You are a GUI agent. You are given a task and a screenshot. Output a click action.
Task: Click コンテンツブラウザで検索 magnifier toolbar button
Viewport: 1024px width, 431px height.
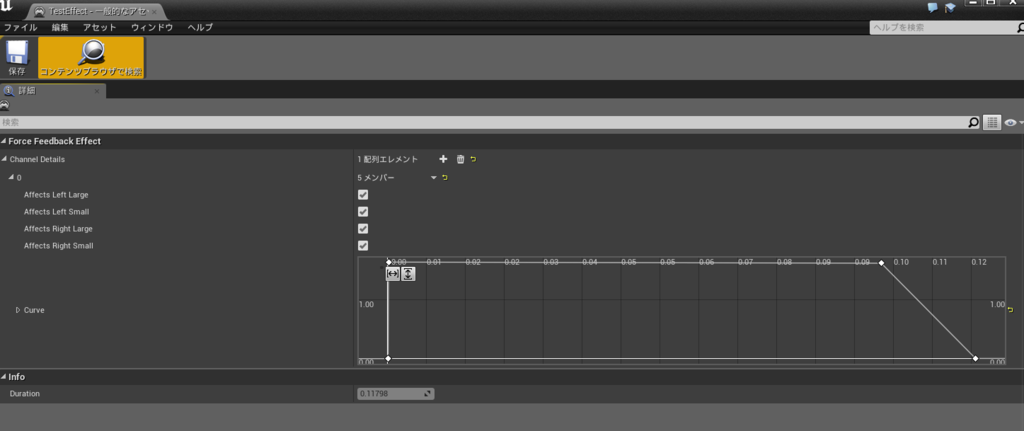[x=91, y=57]
